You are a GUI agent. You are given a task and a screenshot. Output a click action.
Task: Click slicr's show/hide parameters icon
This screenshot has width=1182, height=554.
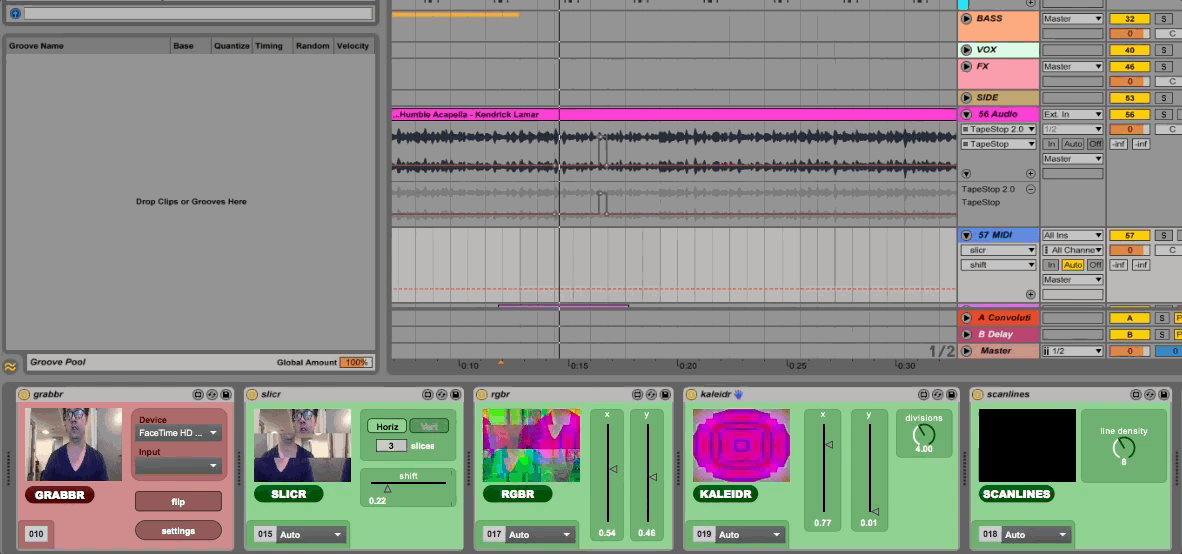(428, 394)
